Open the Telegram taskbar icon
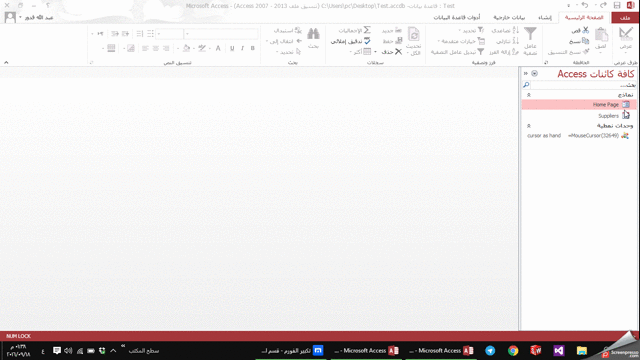Viewport: 640px width, 360px height. click(490, 351)
